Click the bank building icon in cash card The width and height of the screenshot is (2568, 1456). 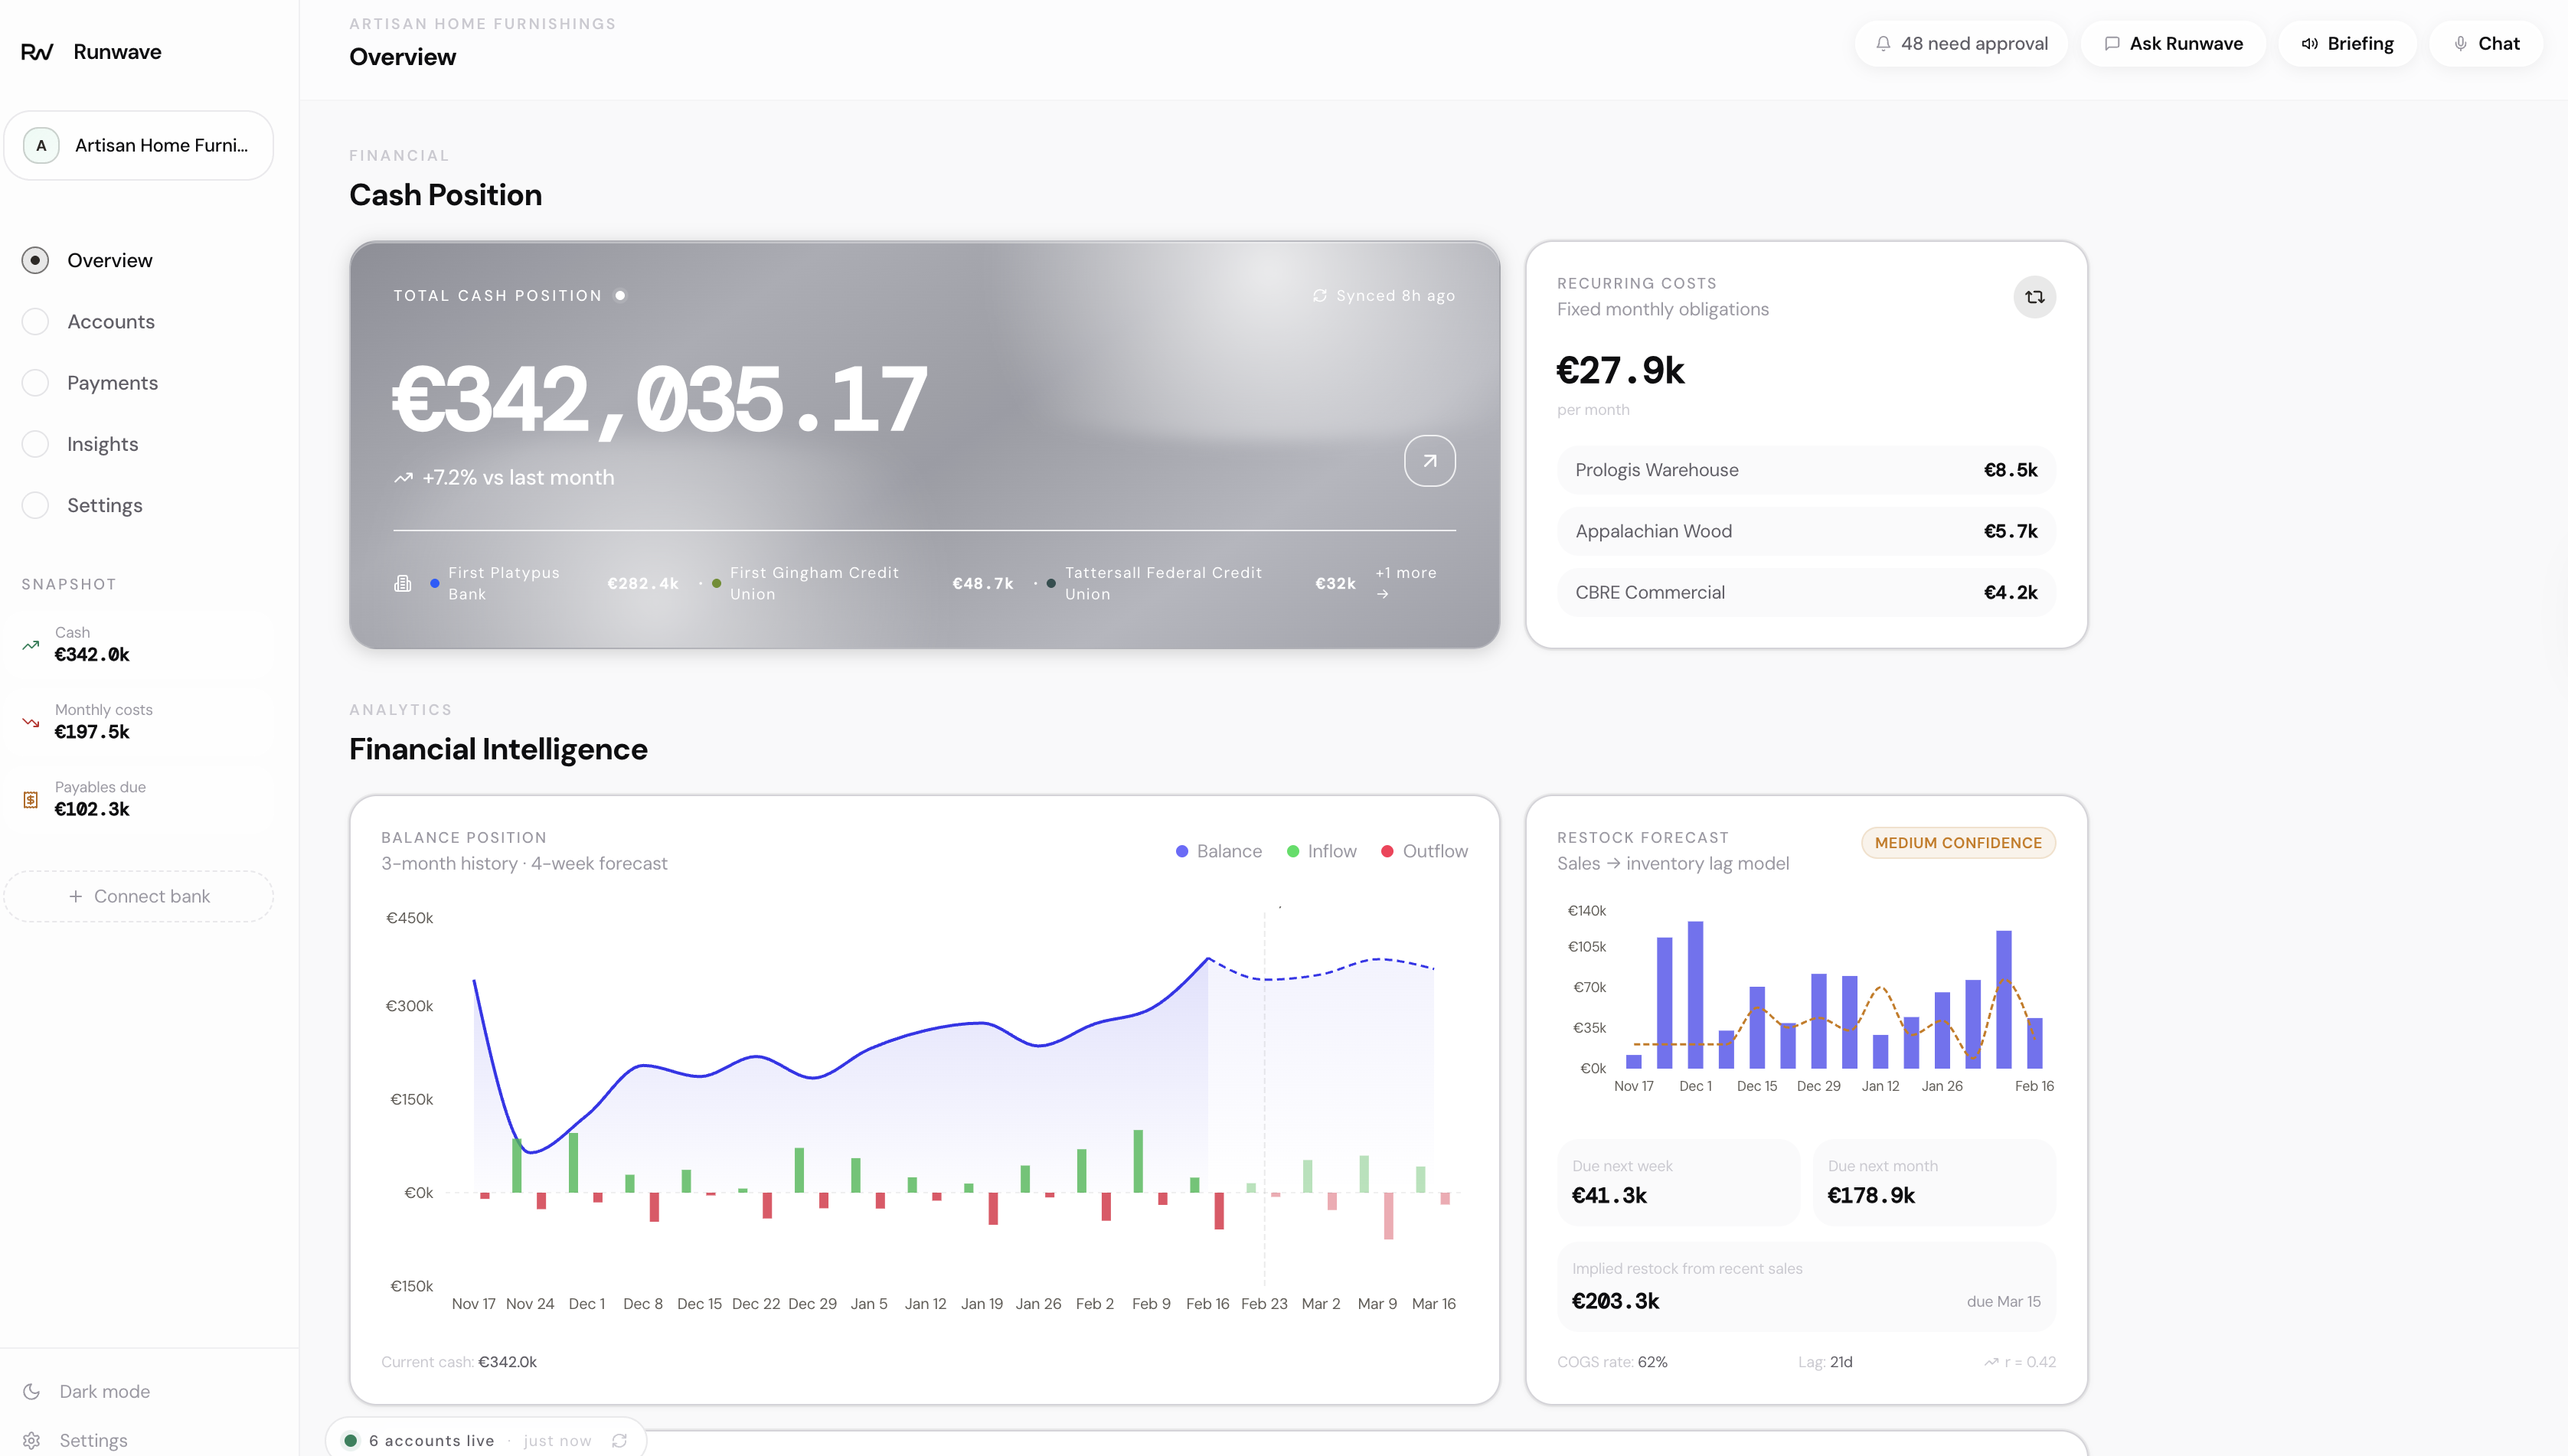(403, 583)
